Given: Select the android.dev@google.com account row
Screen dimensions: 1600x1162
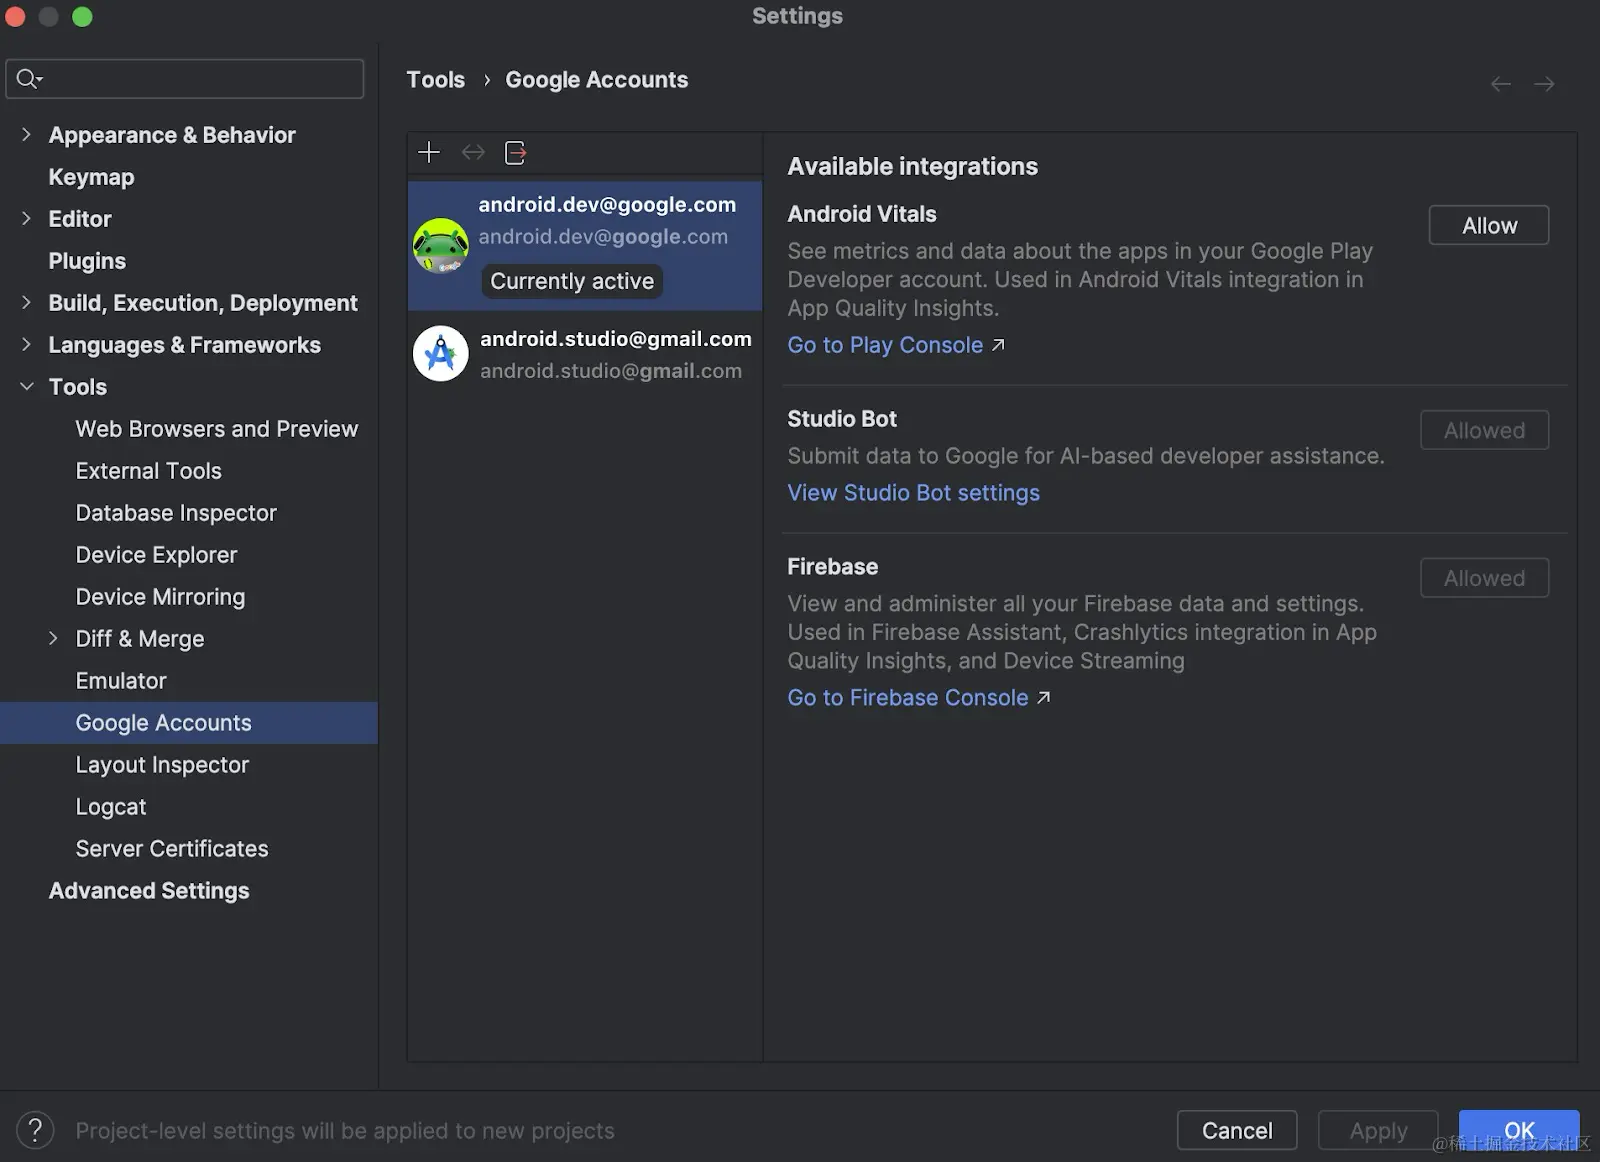Looking at the screenshot, I should click(x=585, y=245).
